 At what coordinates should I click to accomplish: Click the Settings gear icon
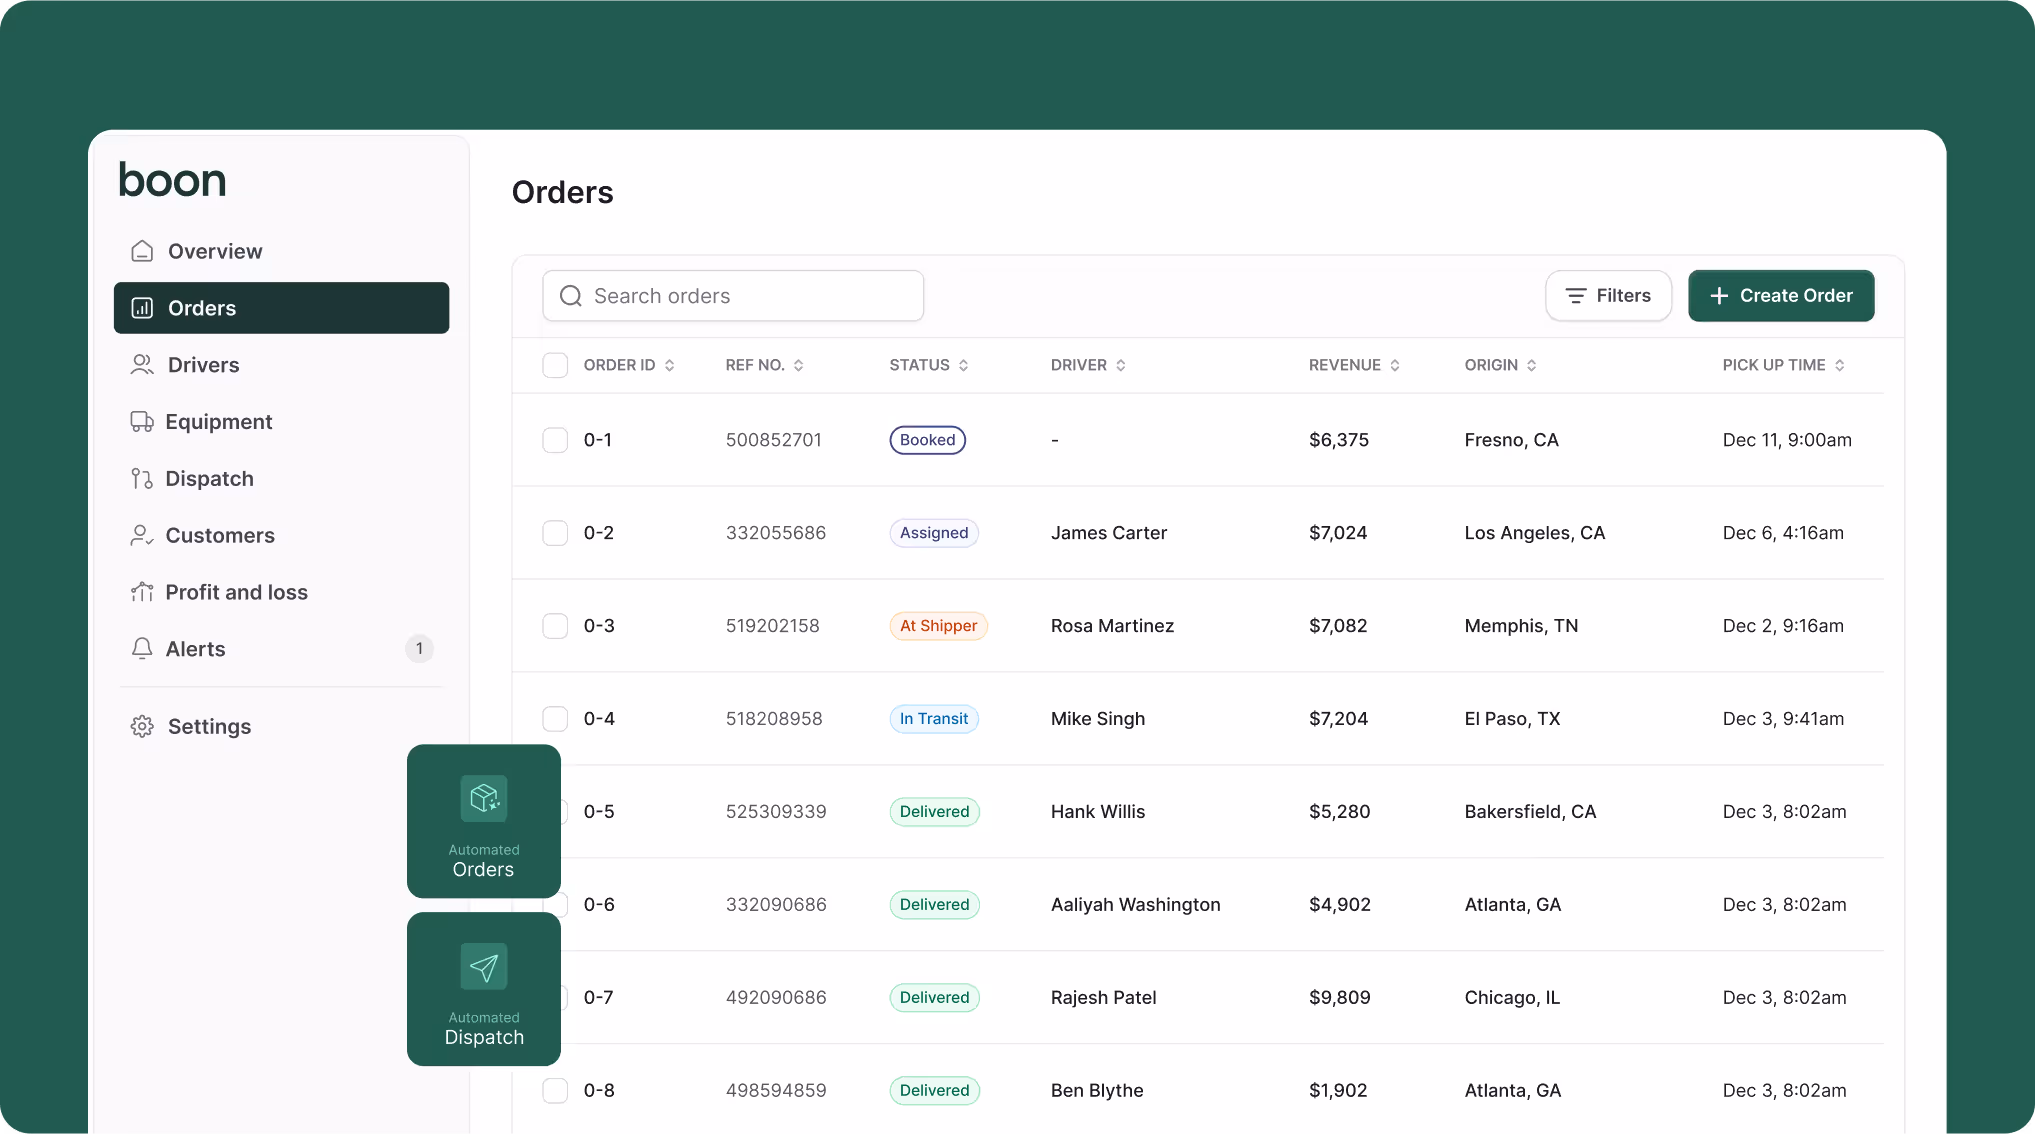[x=142, y=726]
